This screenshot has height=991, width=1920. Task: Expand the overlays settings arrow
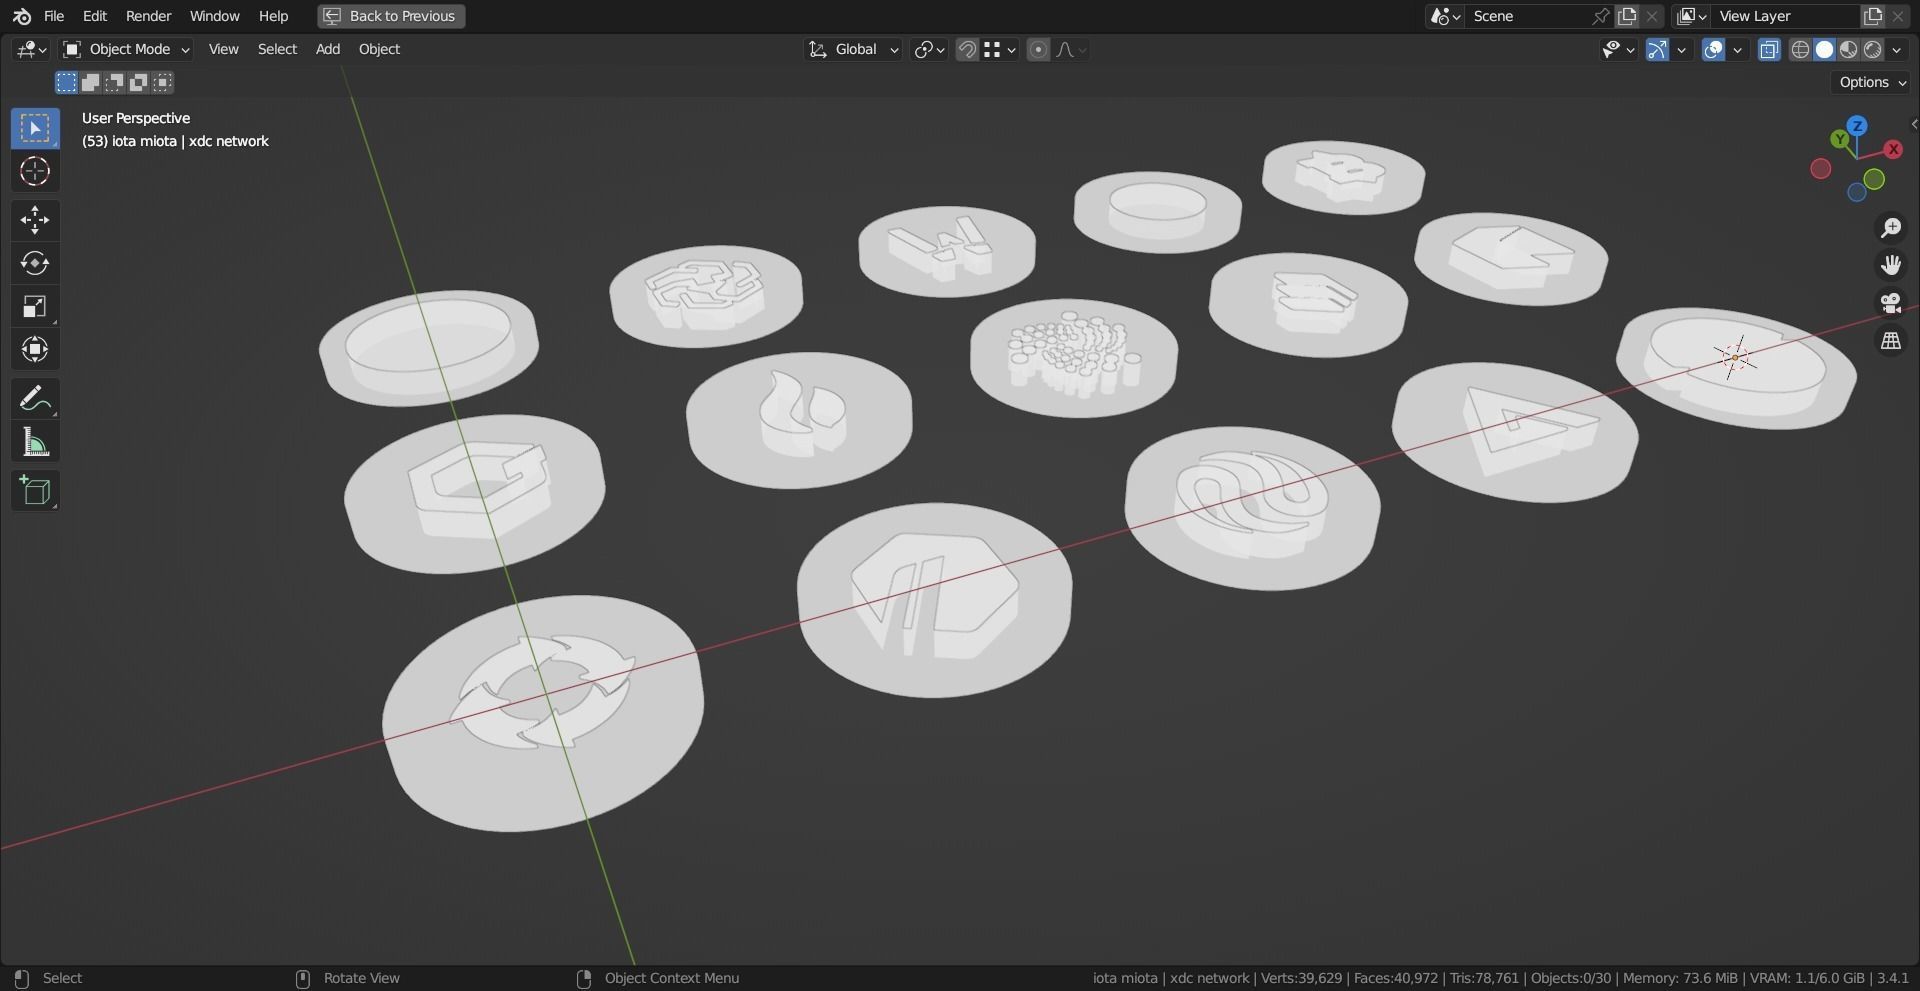pos(1738,49)
